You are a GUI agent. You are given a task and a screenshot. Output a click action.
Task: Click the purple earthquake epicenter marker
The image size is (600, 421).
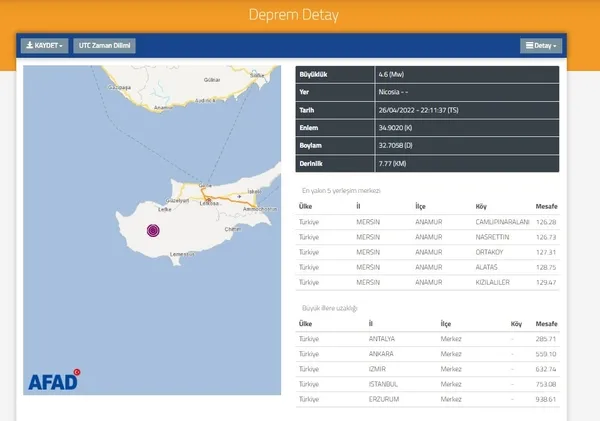pos(153,230)
